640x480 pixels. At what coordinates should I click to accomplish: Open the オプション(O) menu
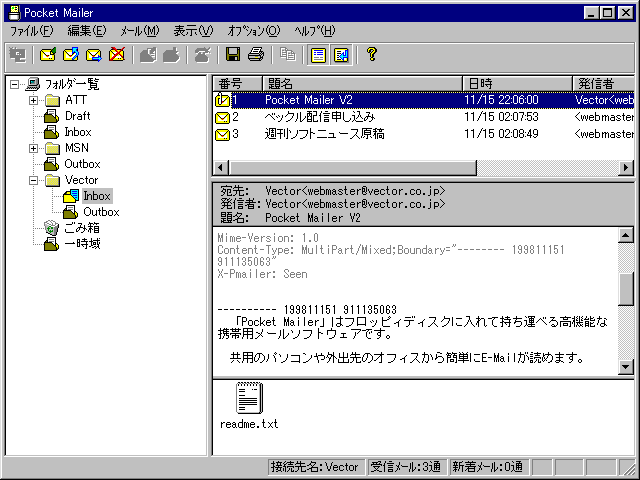253,31
